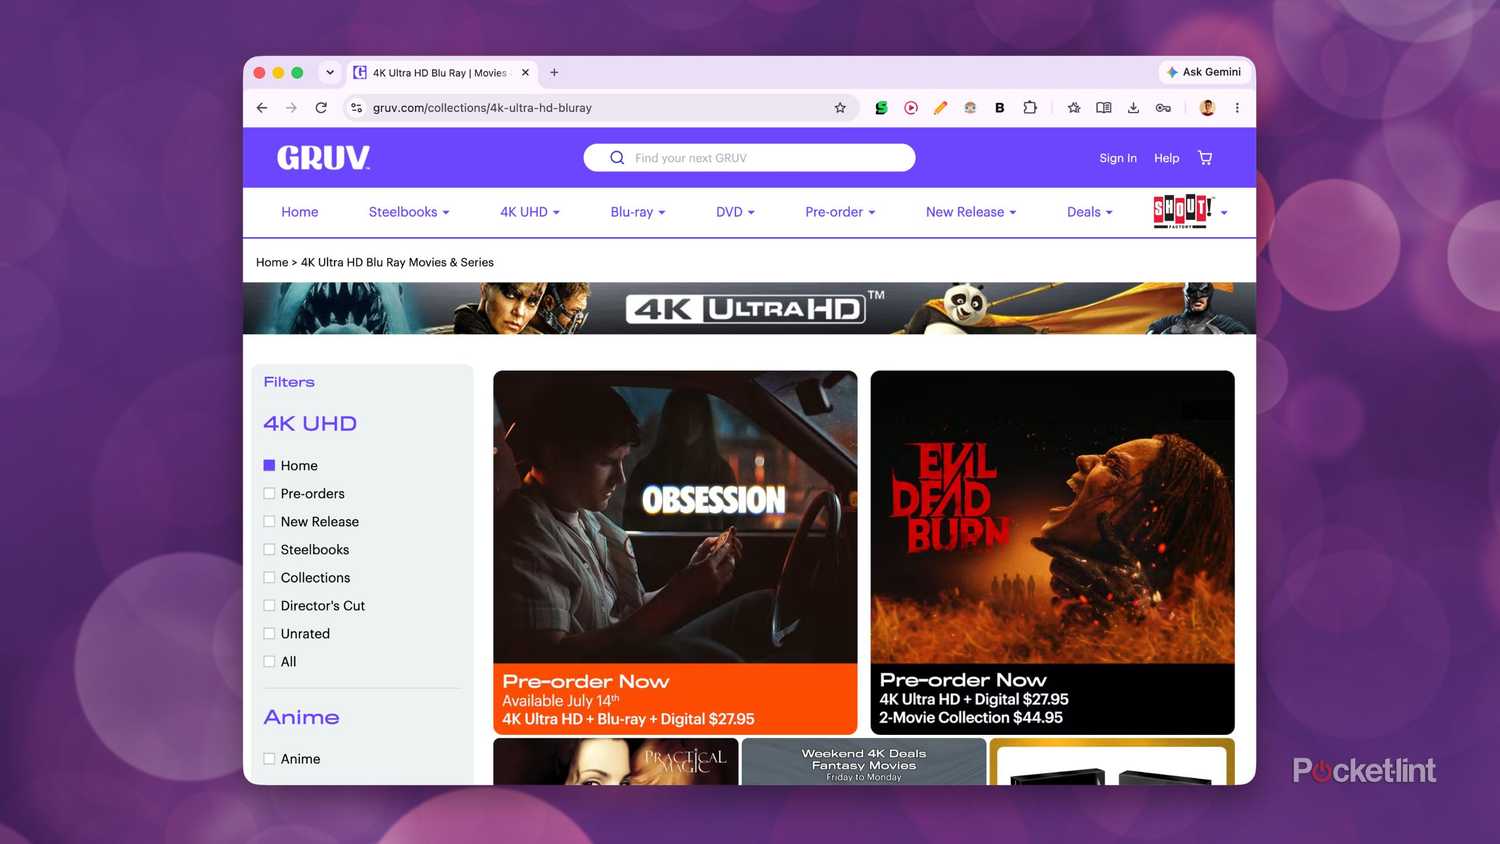Close the 4K Ultra HD Blu Ray tab
1500x844 pixels.
click(525, 72)
